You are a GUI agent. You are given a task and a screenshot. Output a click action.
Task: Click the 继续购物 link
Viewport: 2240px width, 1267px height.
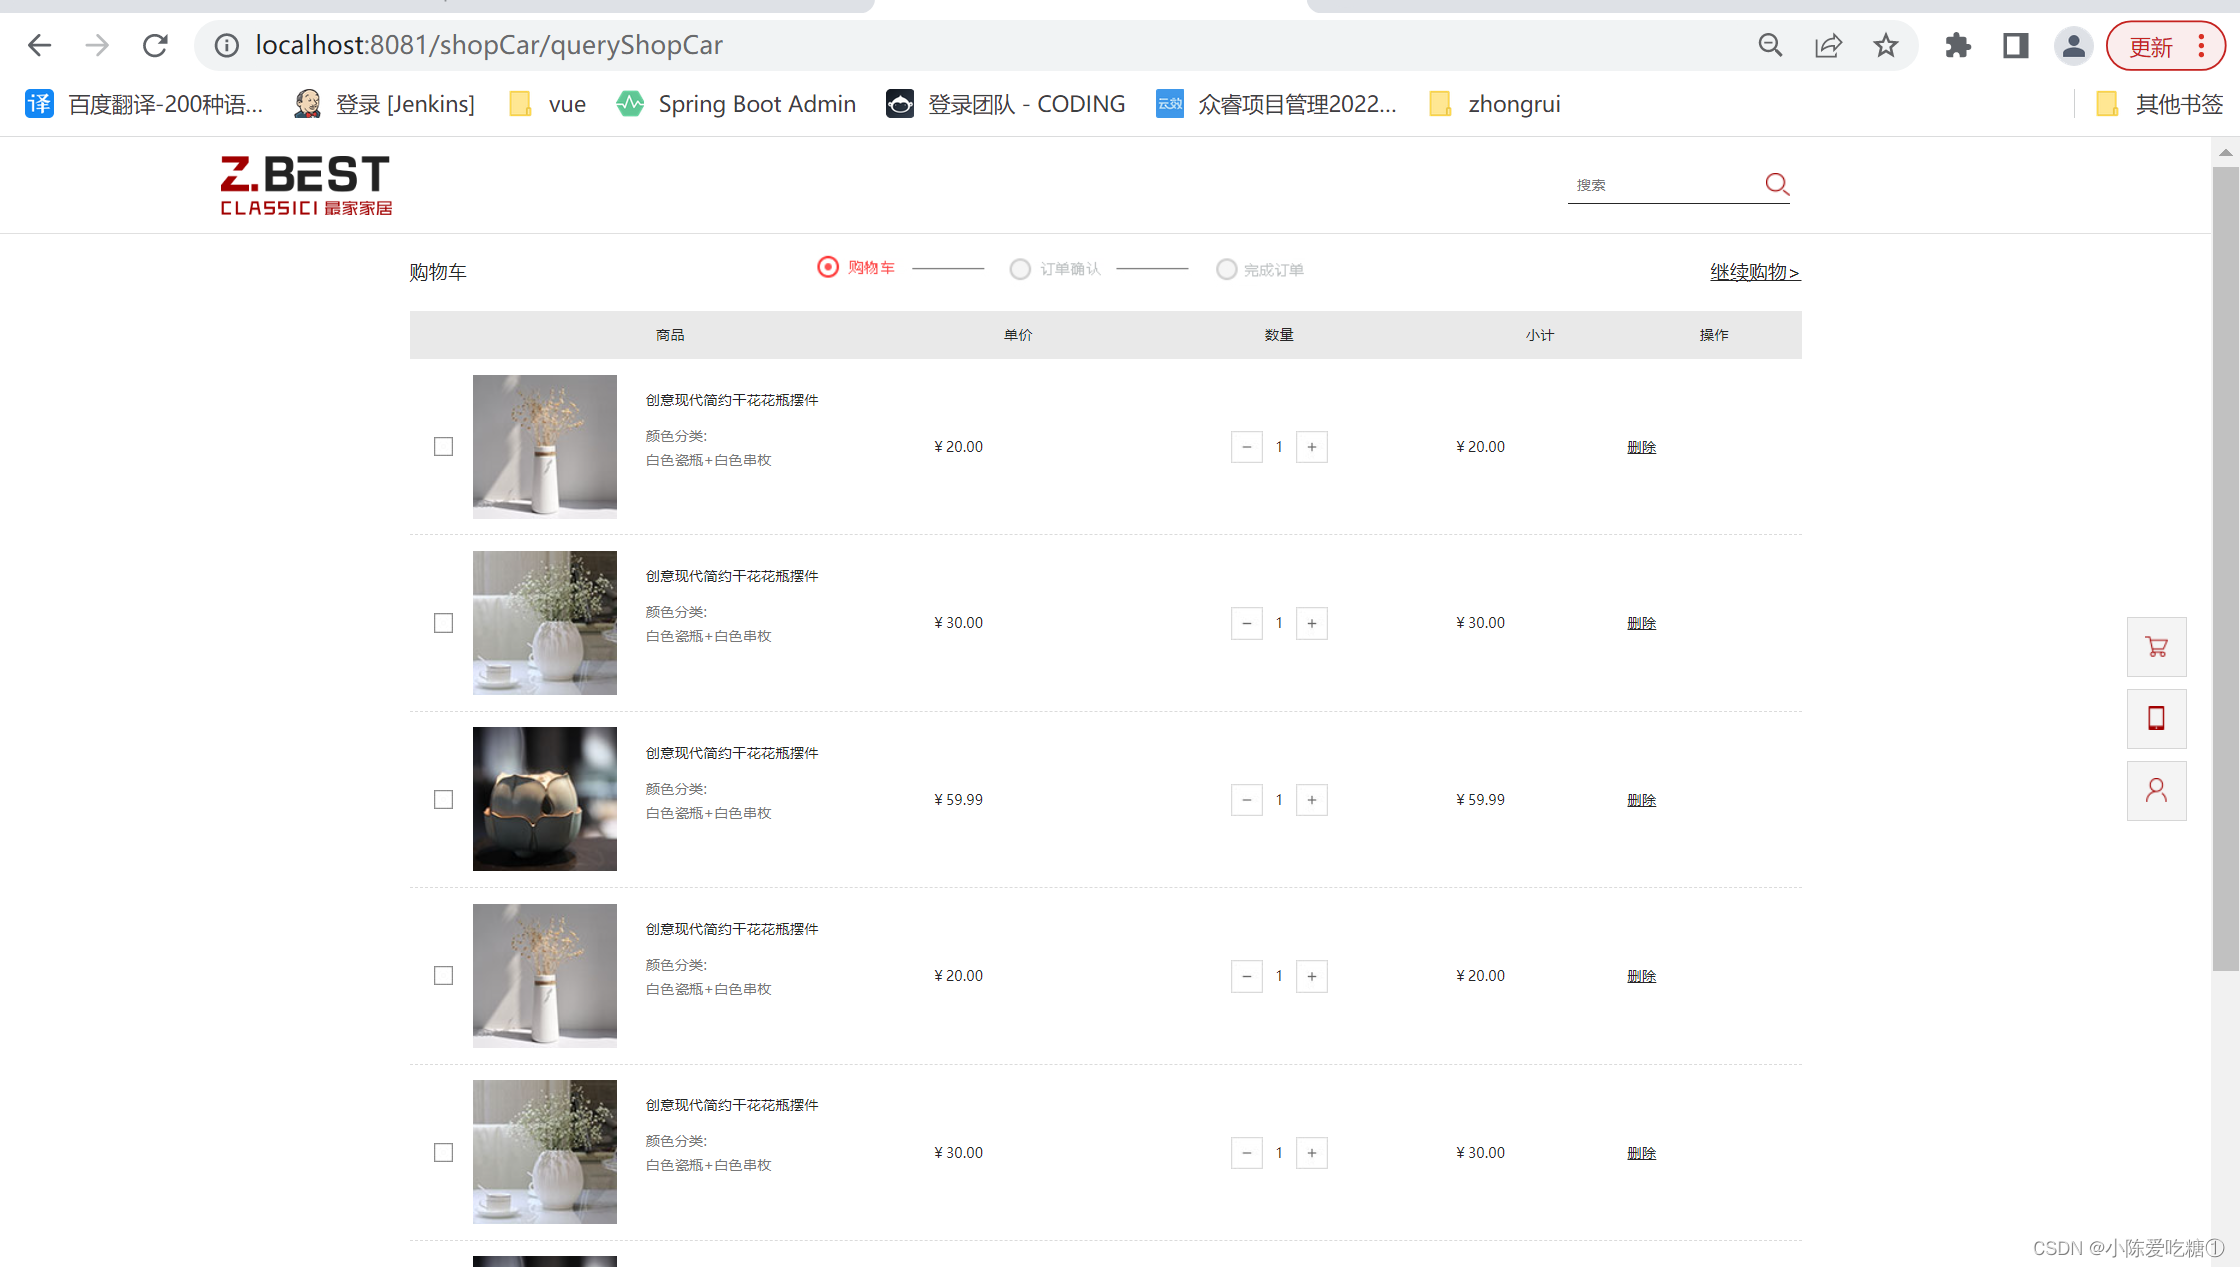(x=1754, y=272)
